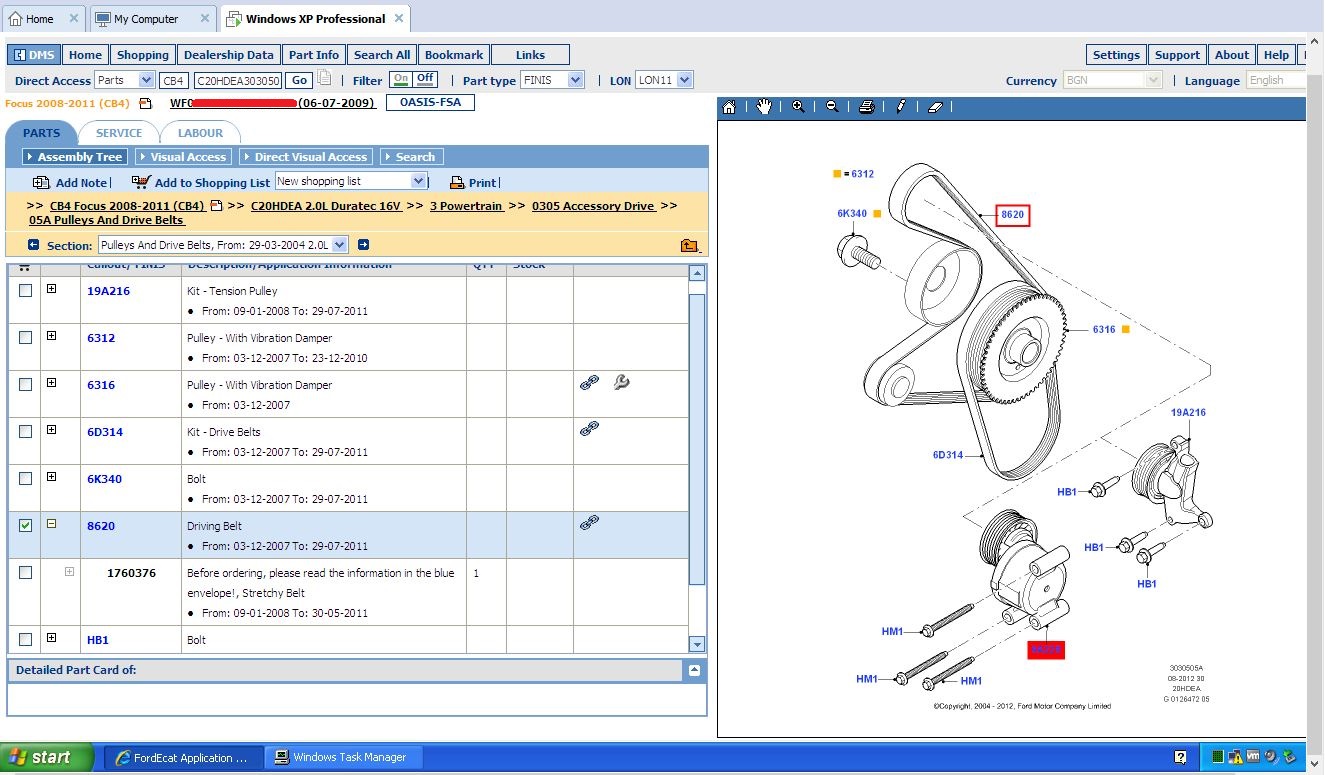This screenshot has width=1325, height=775.
Task: Click the wrench icon in the 6316 row
Action: pyautogui.click(x=621, y=382)
